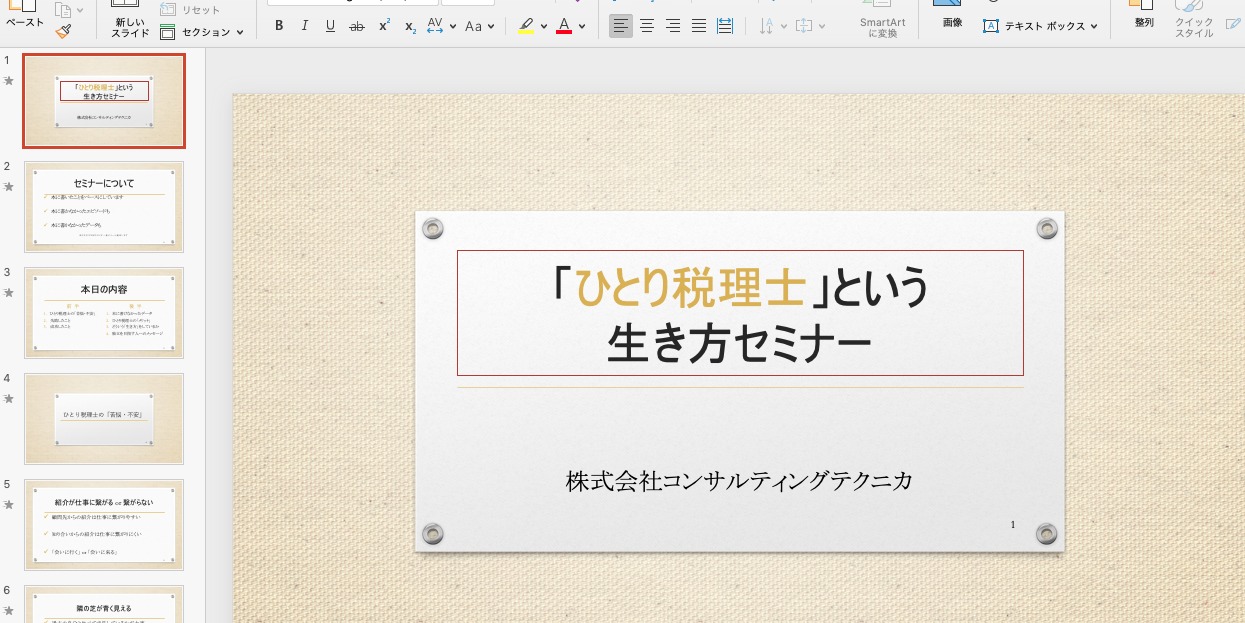The image size is (1245, 623).
Task: Click the animation star beside slide 4
Action: 9,398
